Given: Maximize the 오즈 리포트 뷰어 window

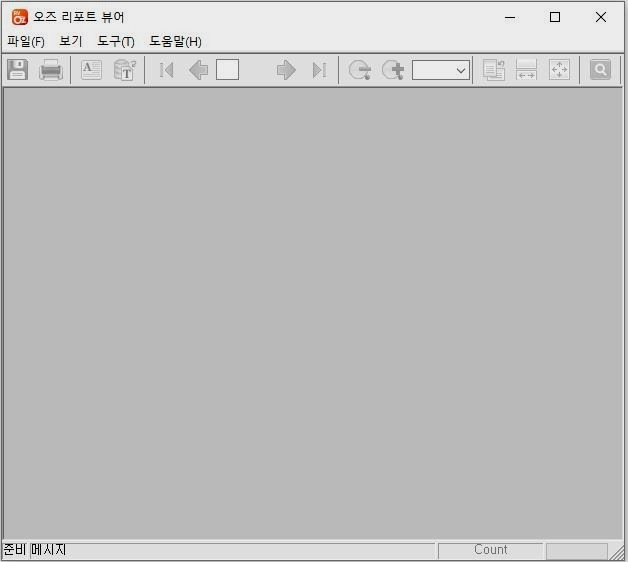Looking at the screenshot, I should (555, 17).
